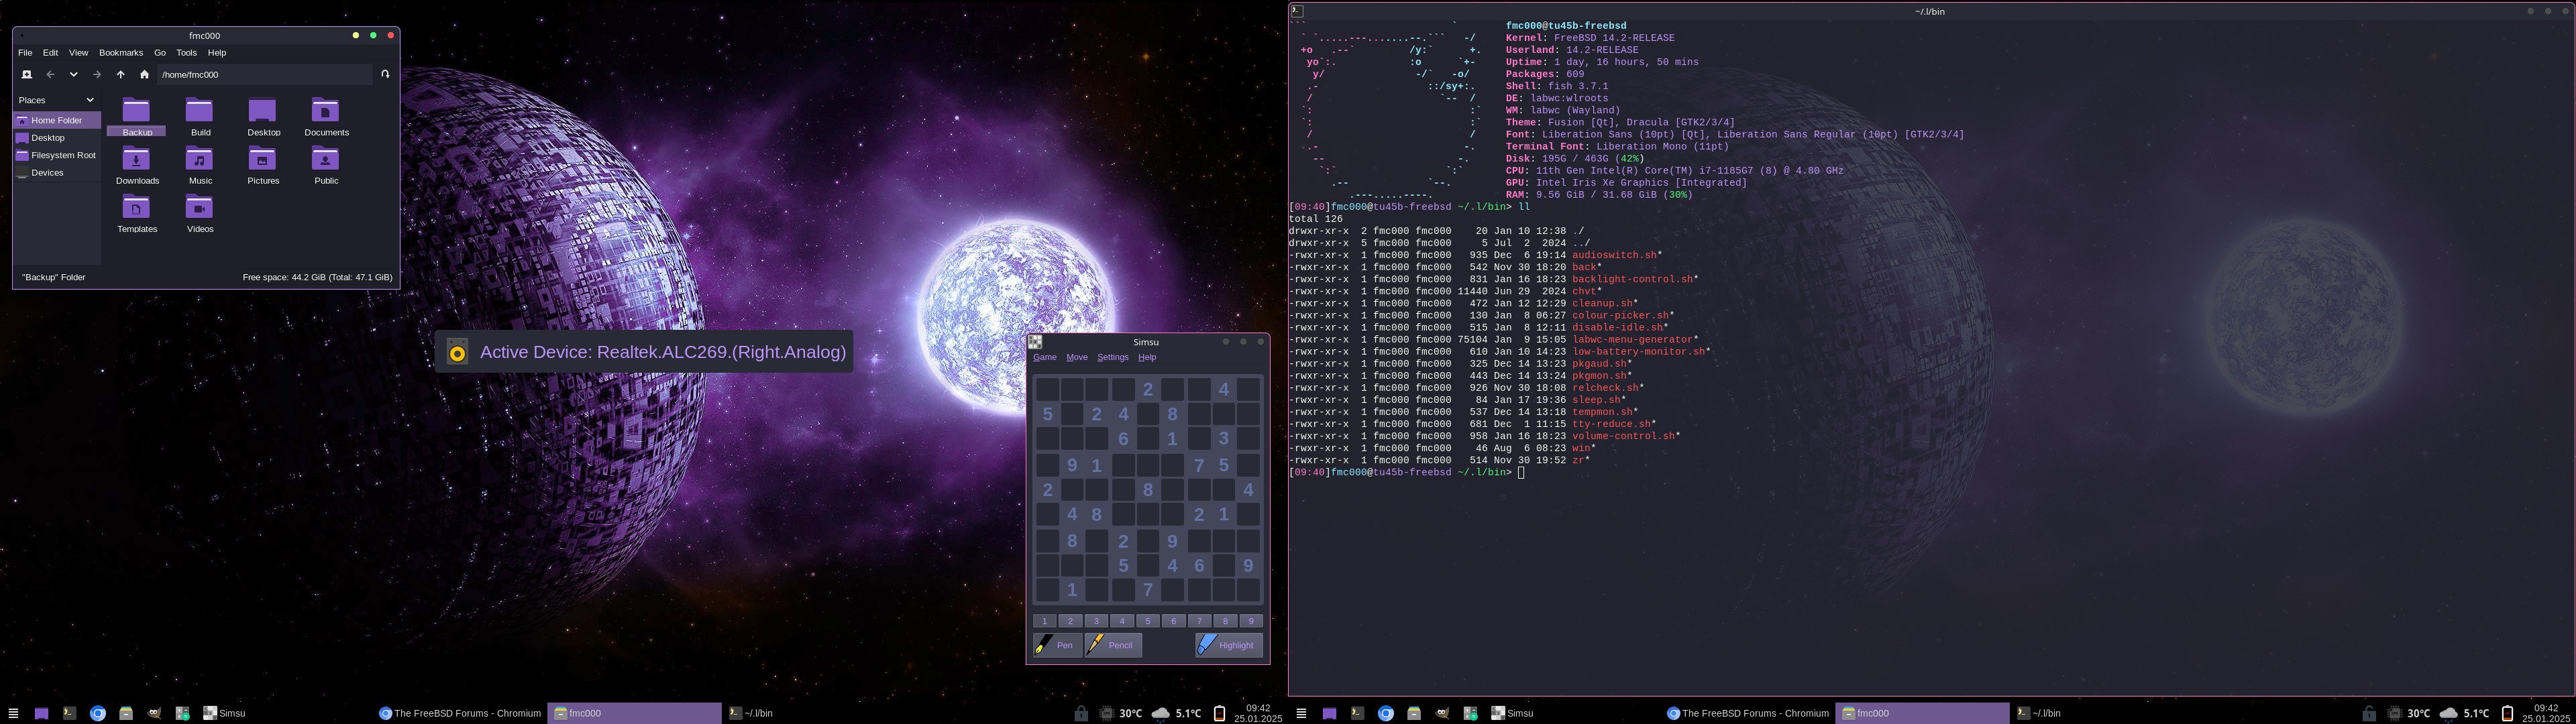Image resolution: width=2576 pixels, height=724 pixels.
Task: Select Home Folder in Places sidebar
Action: tap(57, 120)
